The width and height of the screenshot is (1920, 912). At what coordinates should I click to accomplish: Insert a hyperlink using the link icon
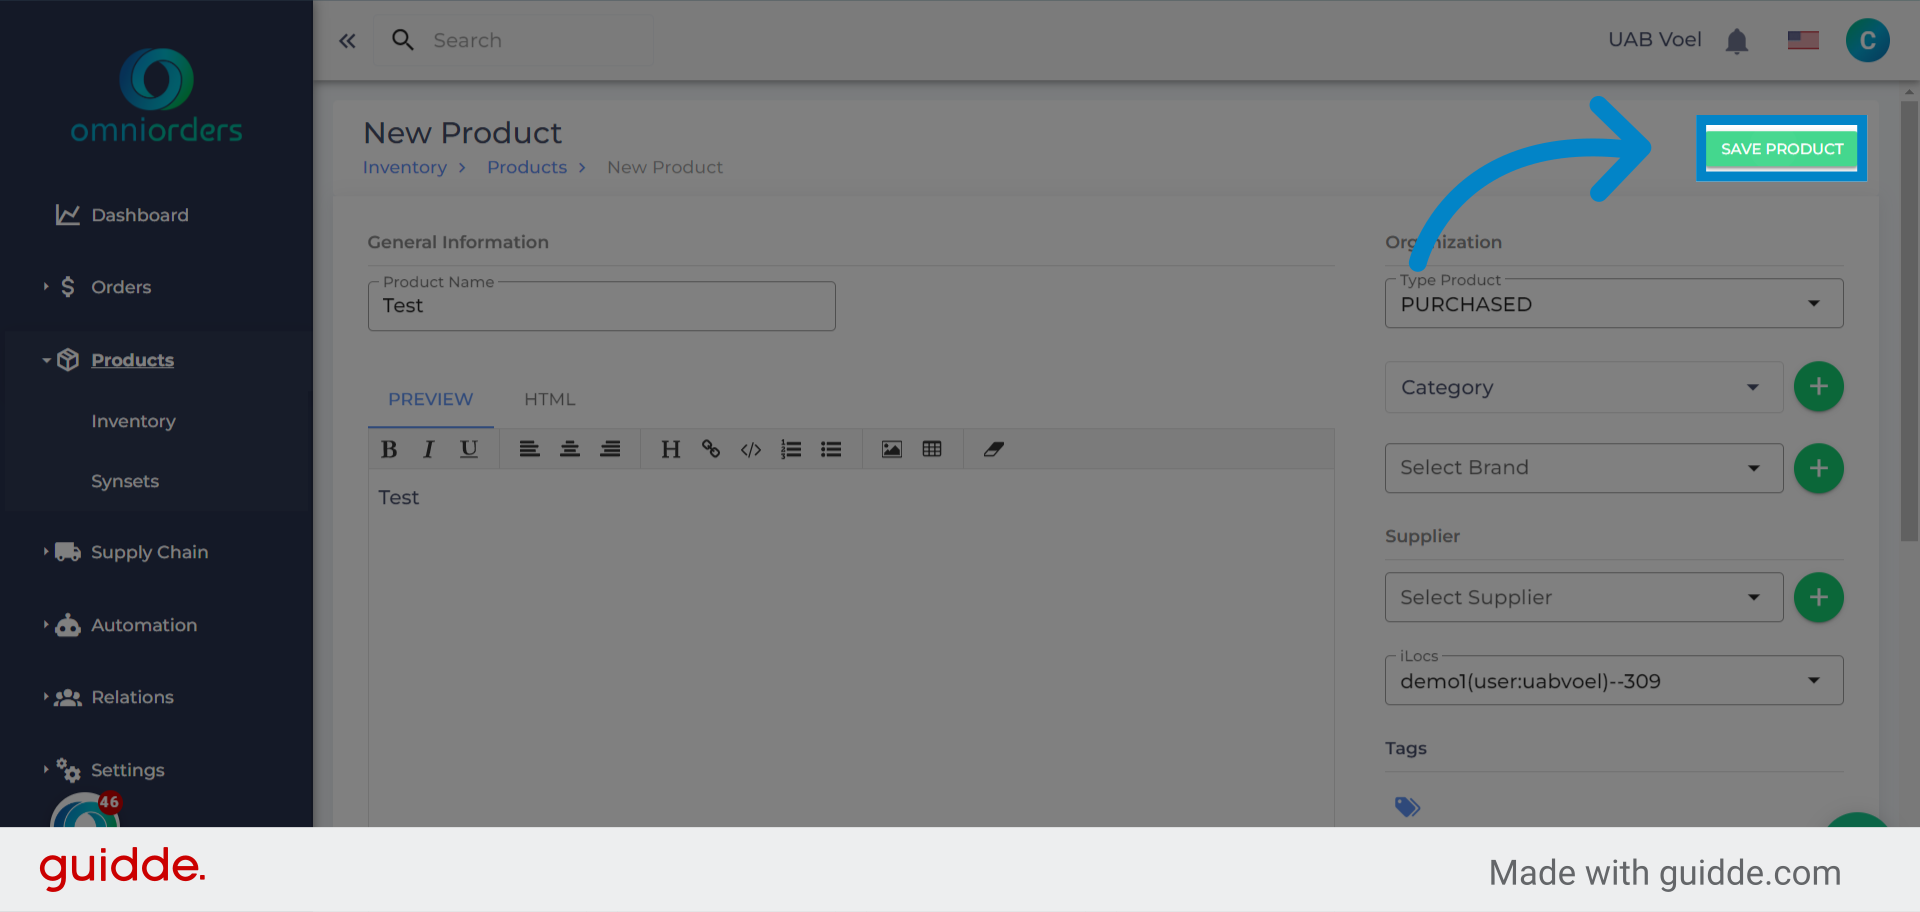click(710, 449)
